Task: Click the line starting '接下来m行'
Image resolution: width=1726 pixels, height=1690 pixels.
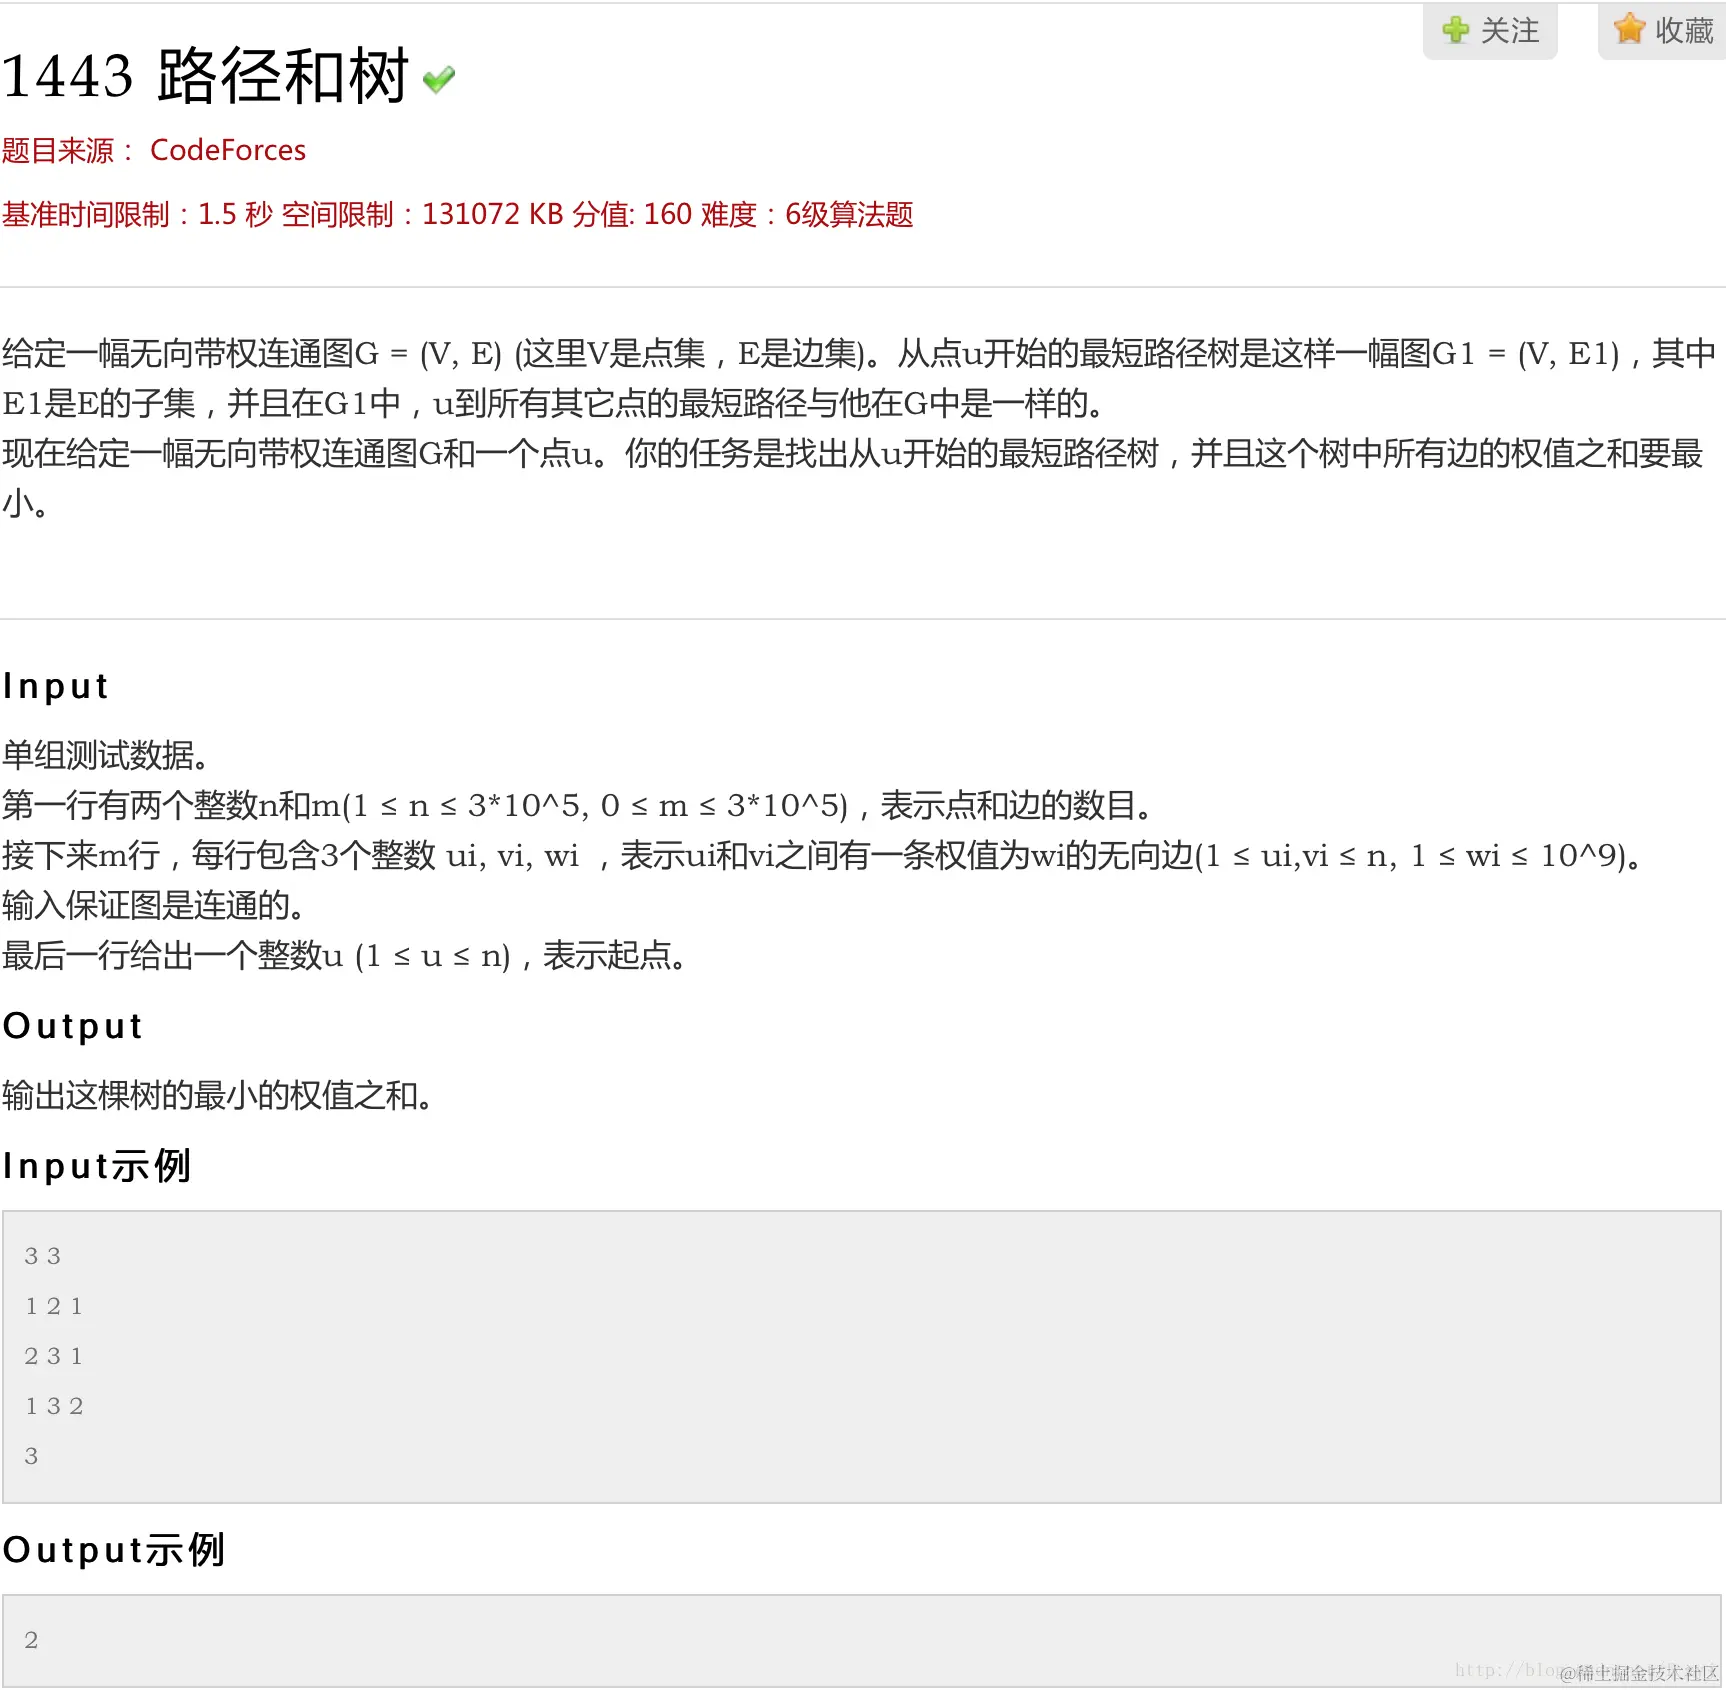Action: [822, 855]
